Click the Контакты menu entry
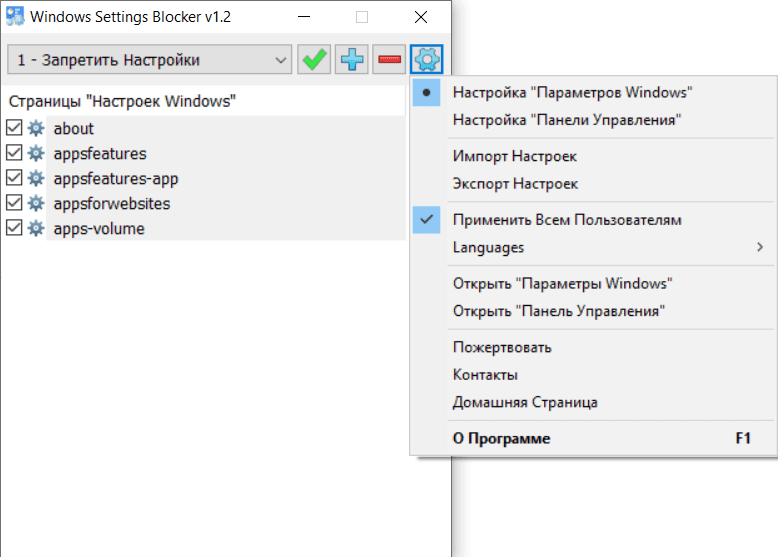 click(x=593, y=374)
